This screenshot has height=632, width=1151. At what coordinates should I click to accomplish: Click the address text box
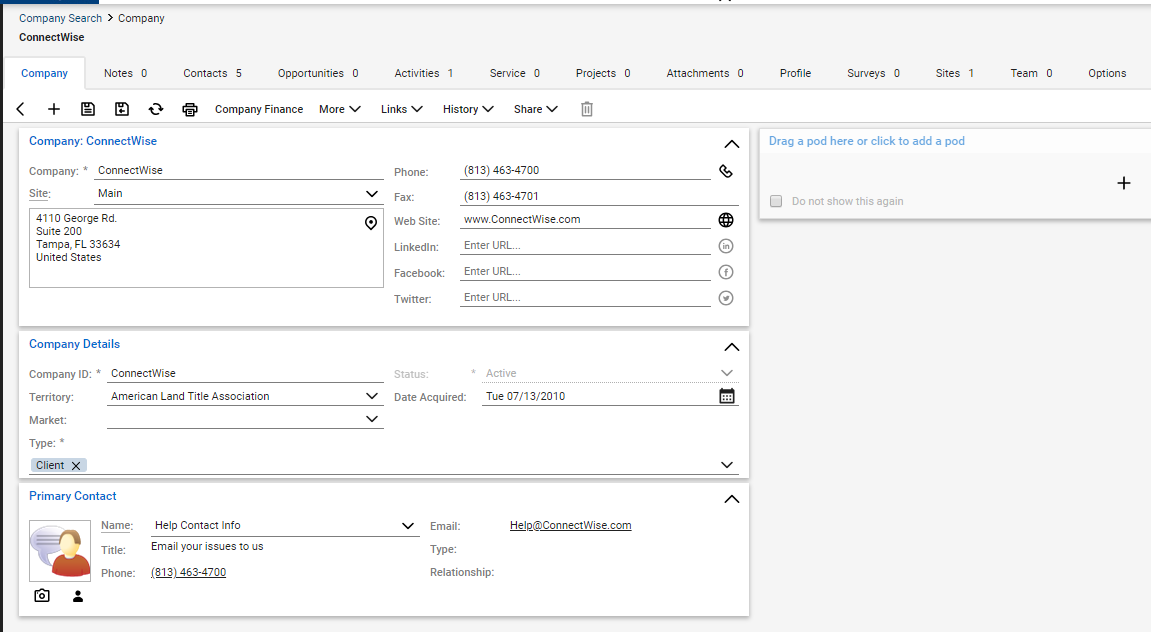[206, 248]
